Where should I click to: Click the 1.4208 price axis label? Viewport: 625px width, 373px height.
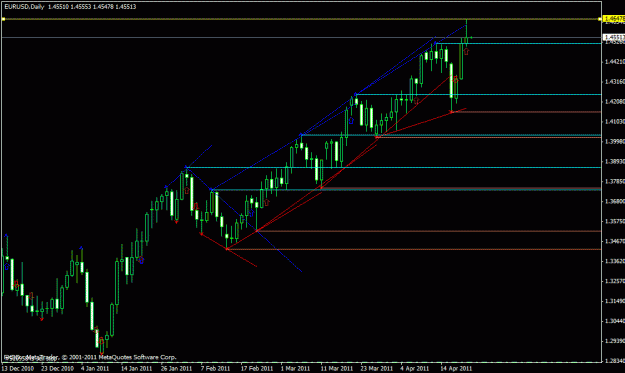point(615,102)
